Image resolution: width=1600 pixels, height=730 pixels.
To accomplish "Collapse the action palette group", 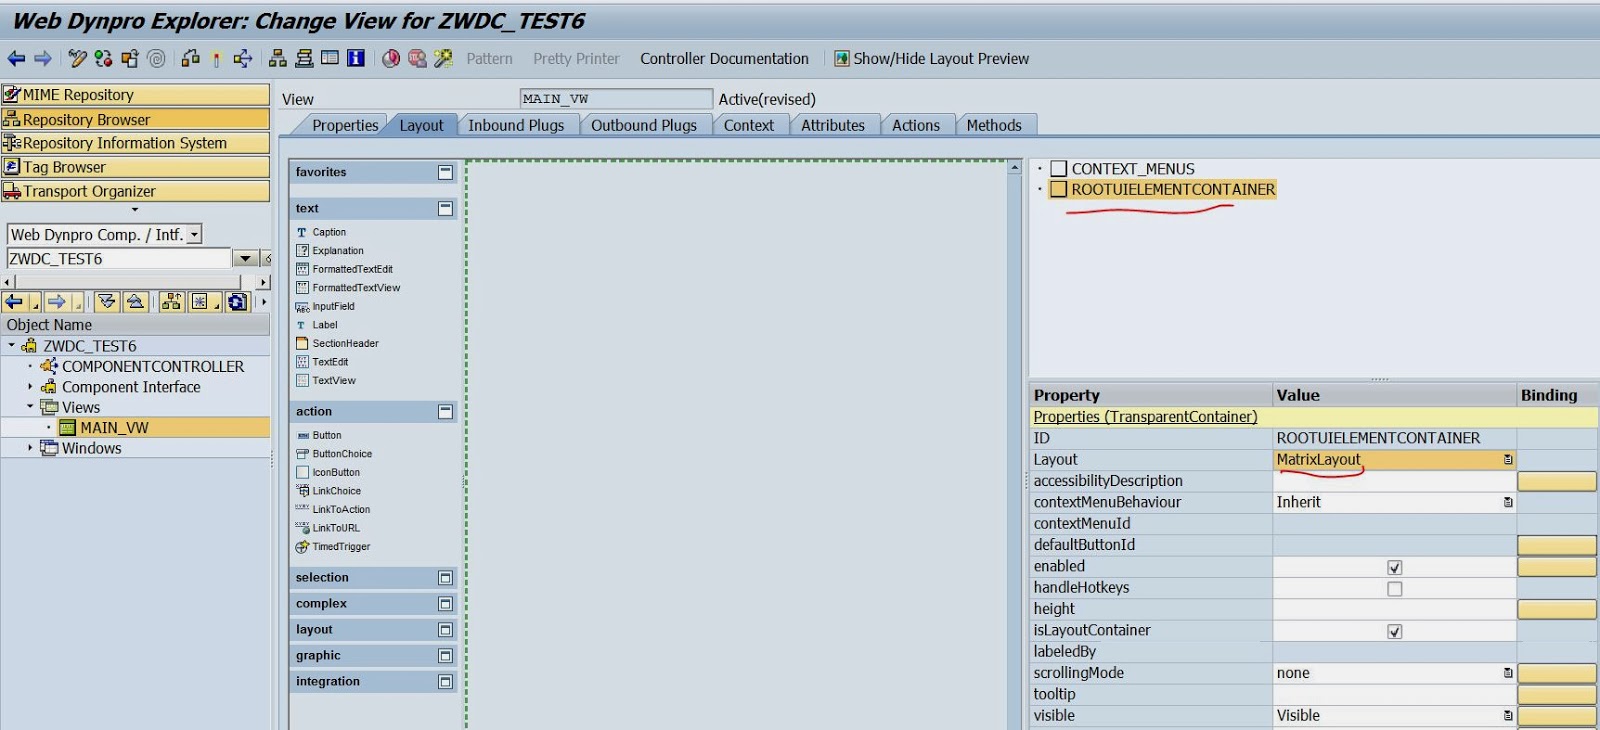I will tap(446, 412).
